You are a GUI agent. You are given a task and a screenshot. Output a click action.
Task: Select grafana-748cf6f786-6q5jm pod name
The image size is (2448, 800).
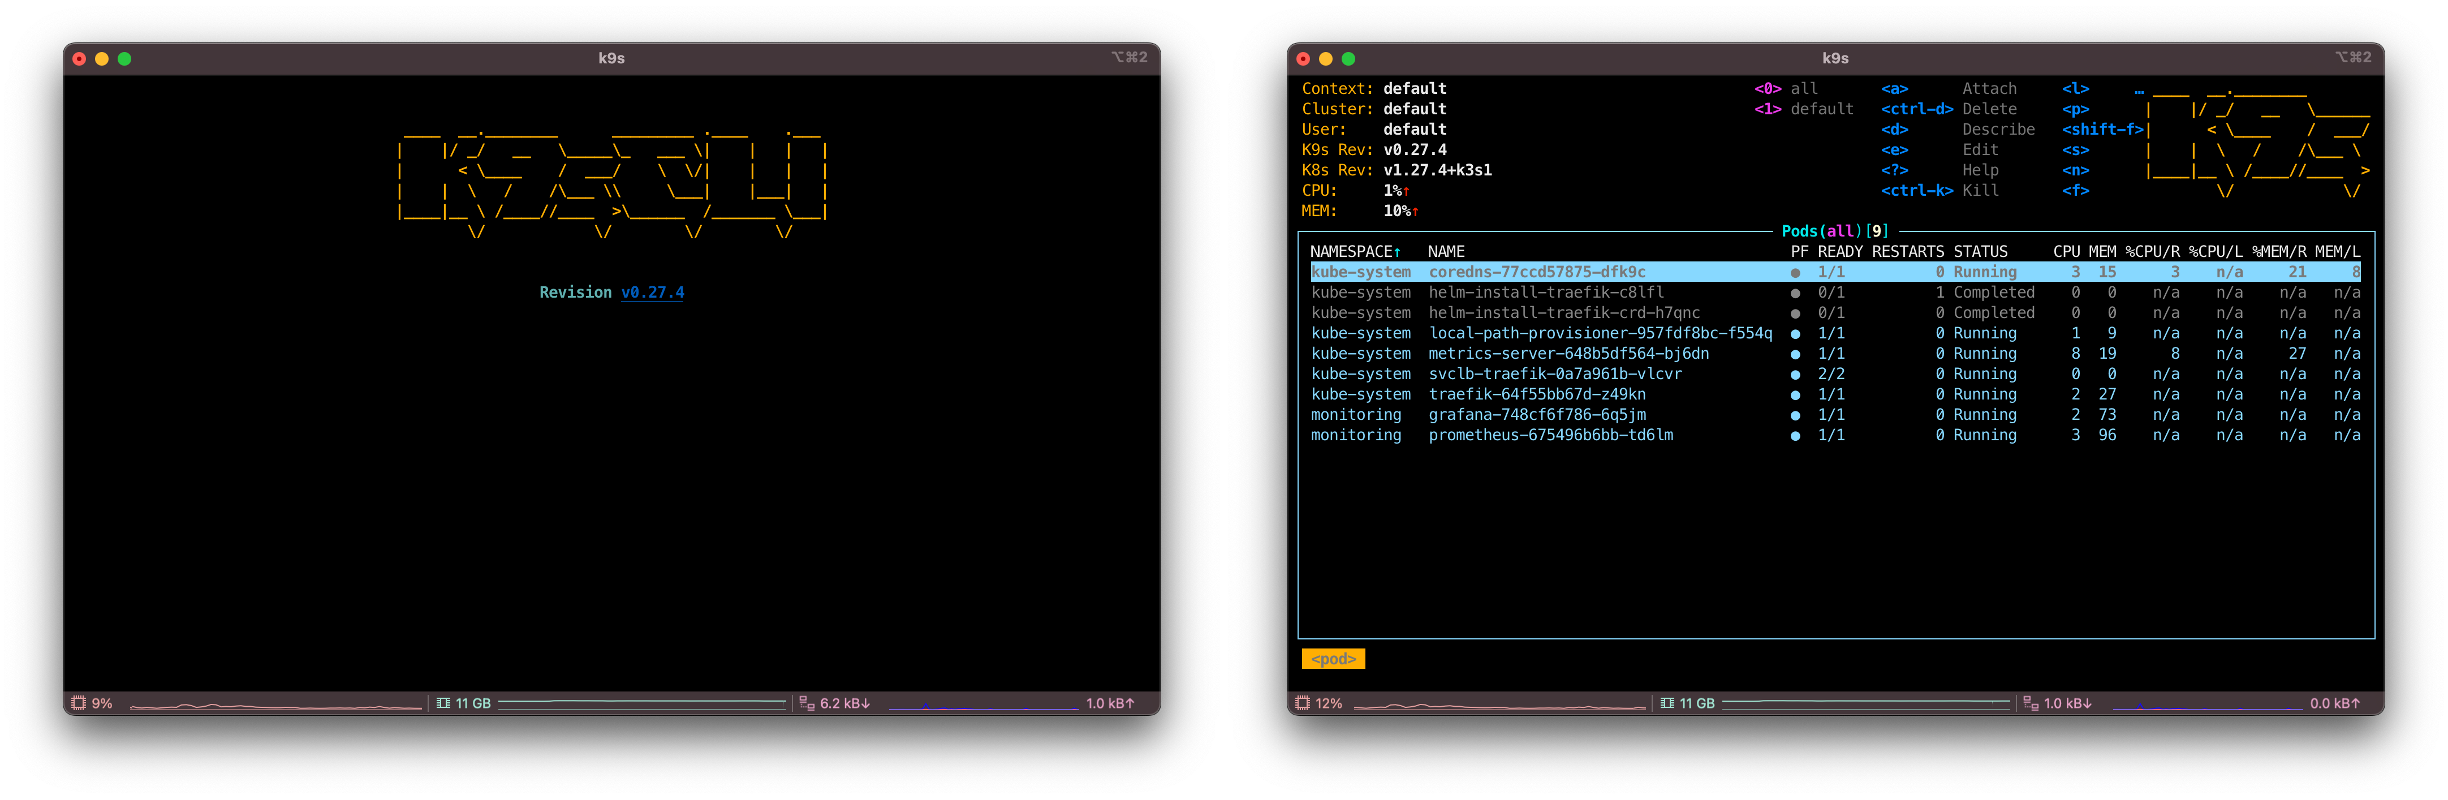point(1537,415)
